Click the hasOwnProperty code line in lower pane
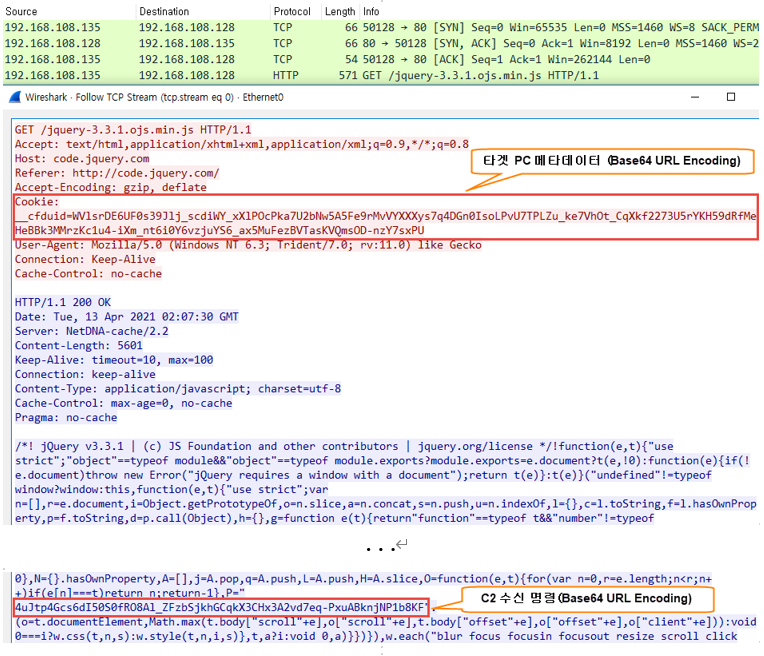The height and width of the screenshot is (656, 764). pos(363,579)
